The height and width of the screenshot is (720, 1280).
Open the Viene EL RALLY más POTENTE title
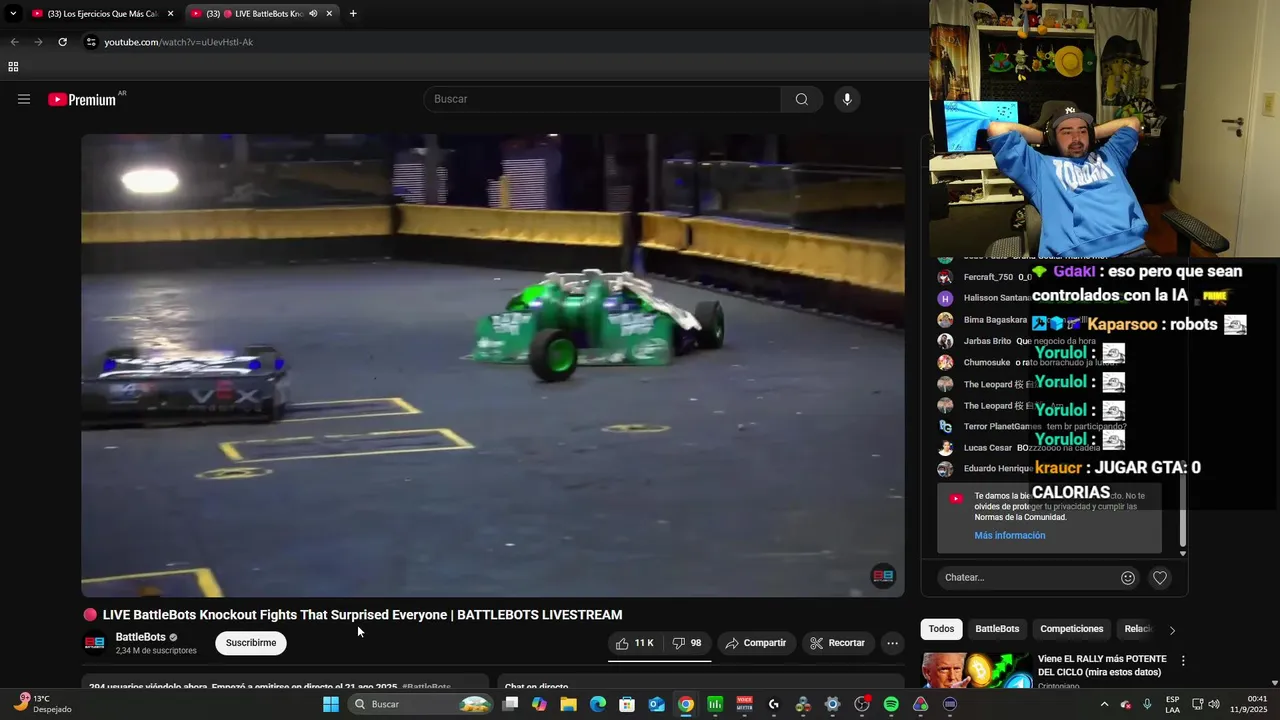1102,665
